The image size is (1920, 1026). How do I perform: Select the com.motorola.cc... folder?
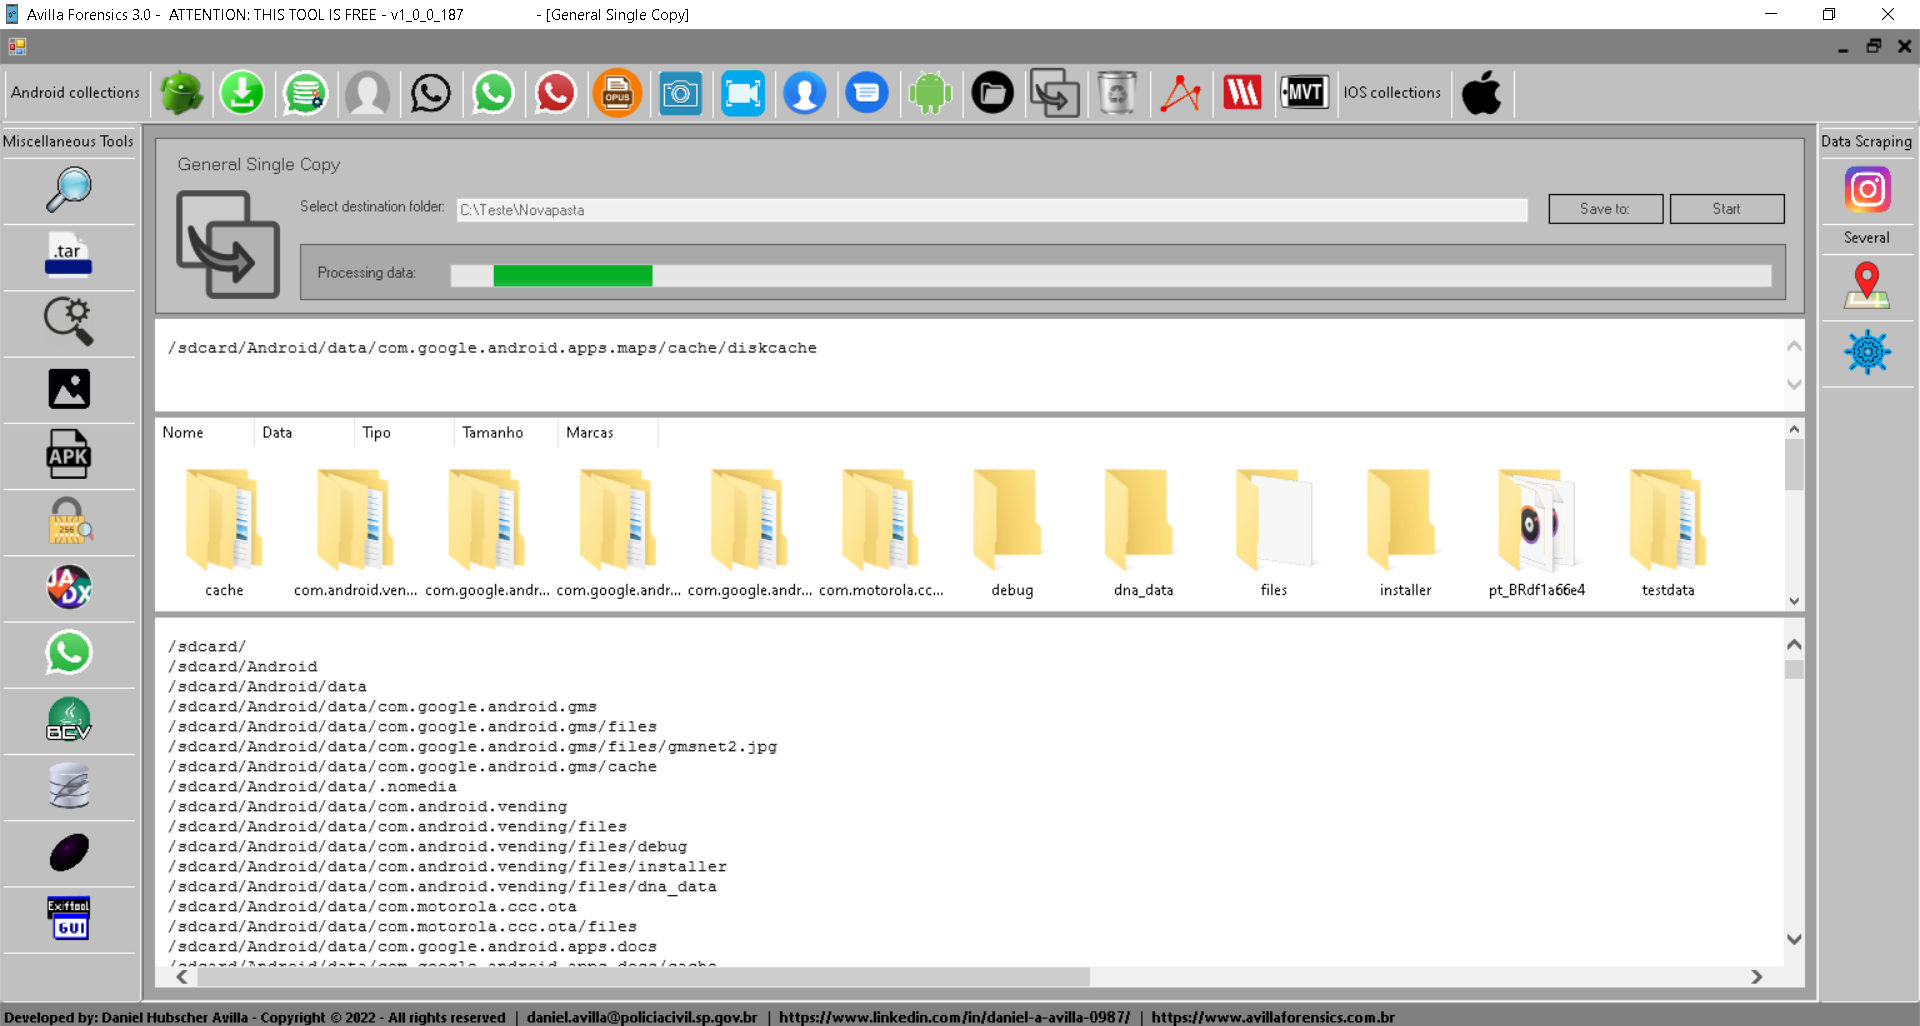(880, 533)
